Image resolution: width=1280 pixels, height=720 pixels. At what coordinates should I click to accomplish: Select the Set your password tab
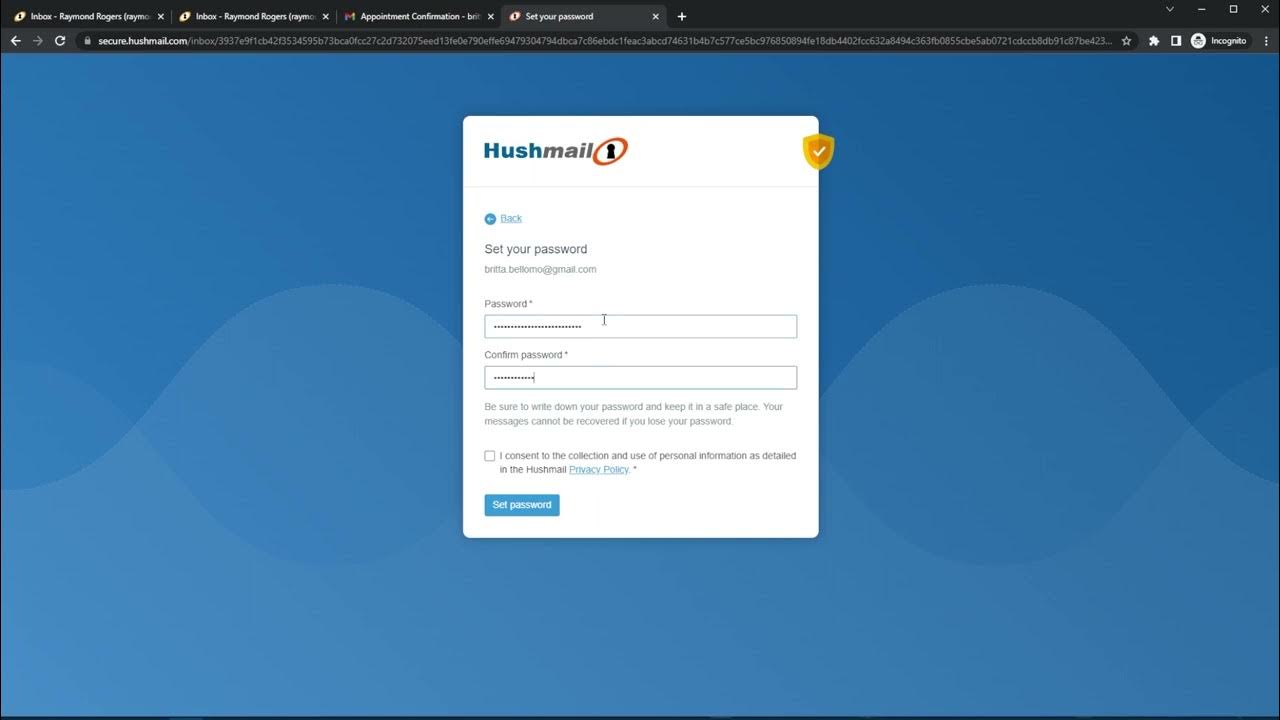coord(583,17)
